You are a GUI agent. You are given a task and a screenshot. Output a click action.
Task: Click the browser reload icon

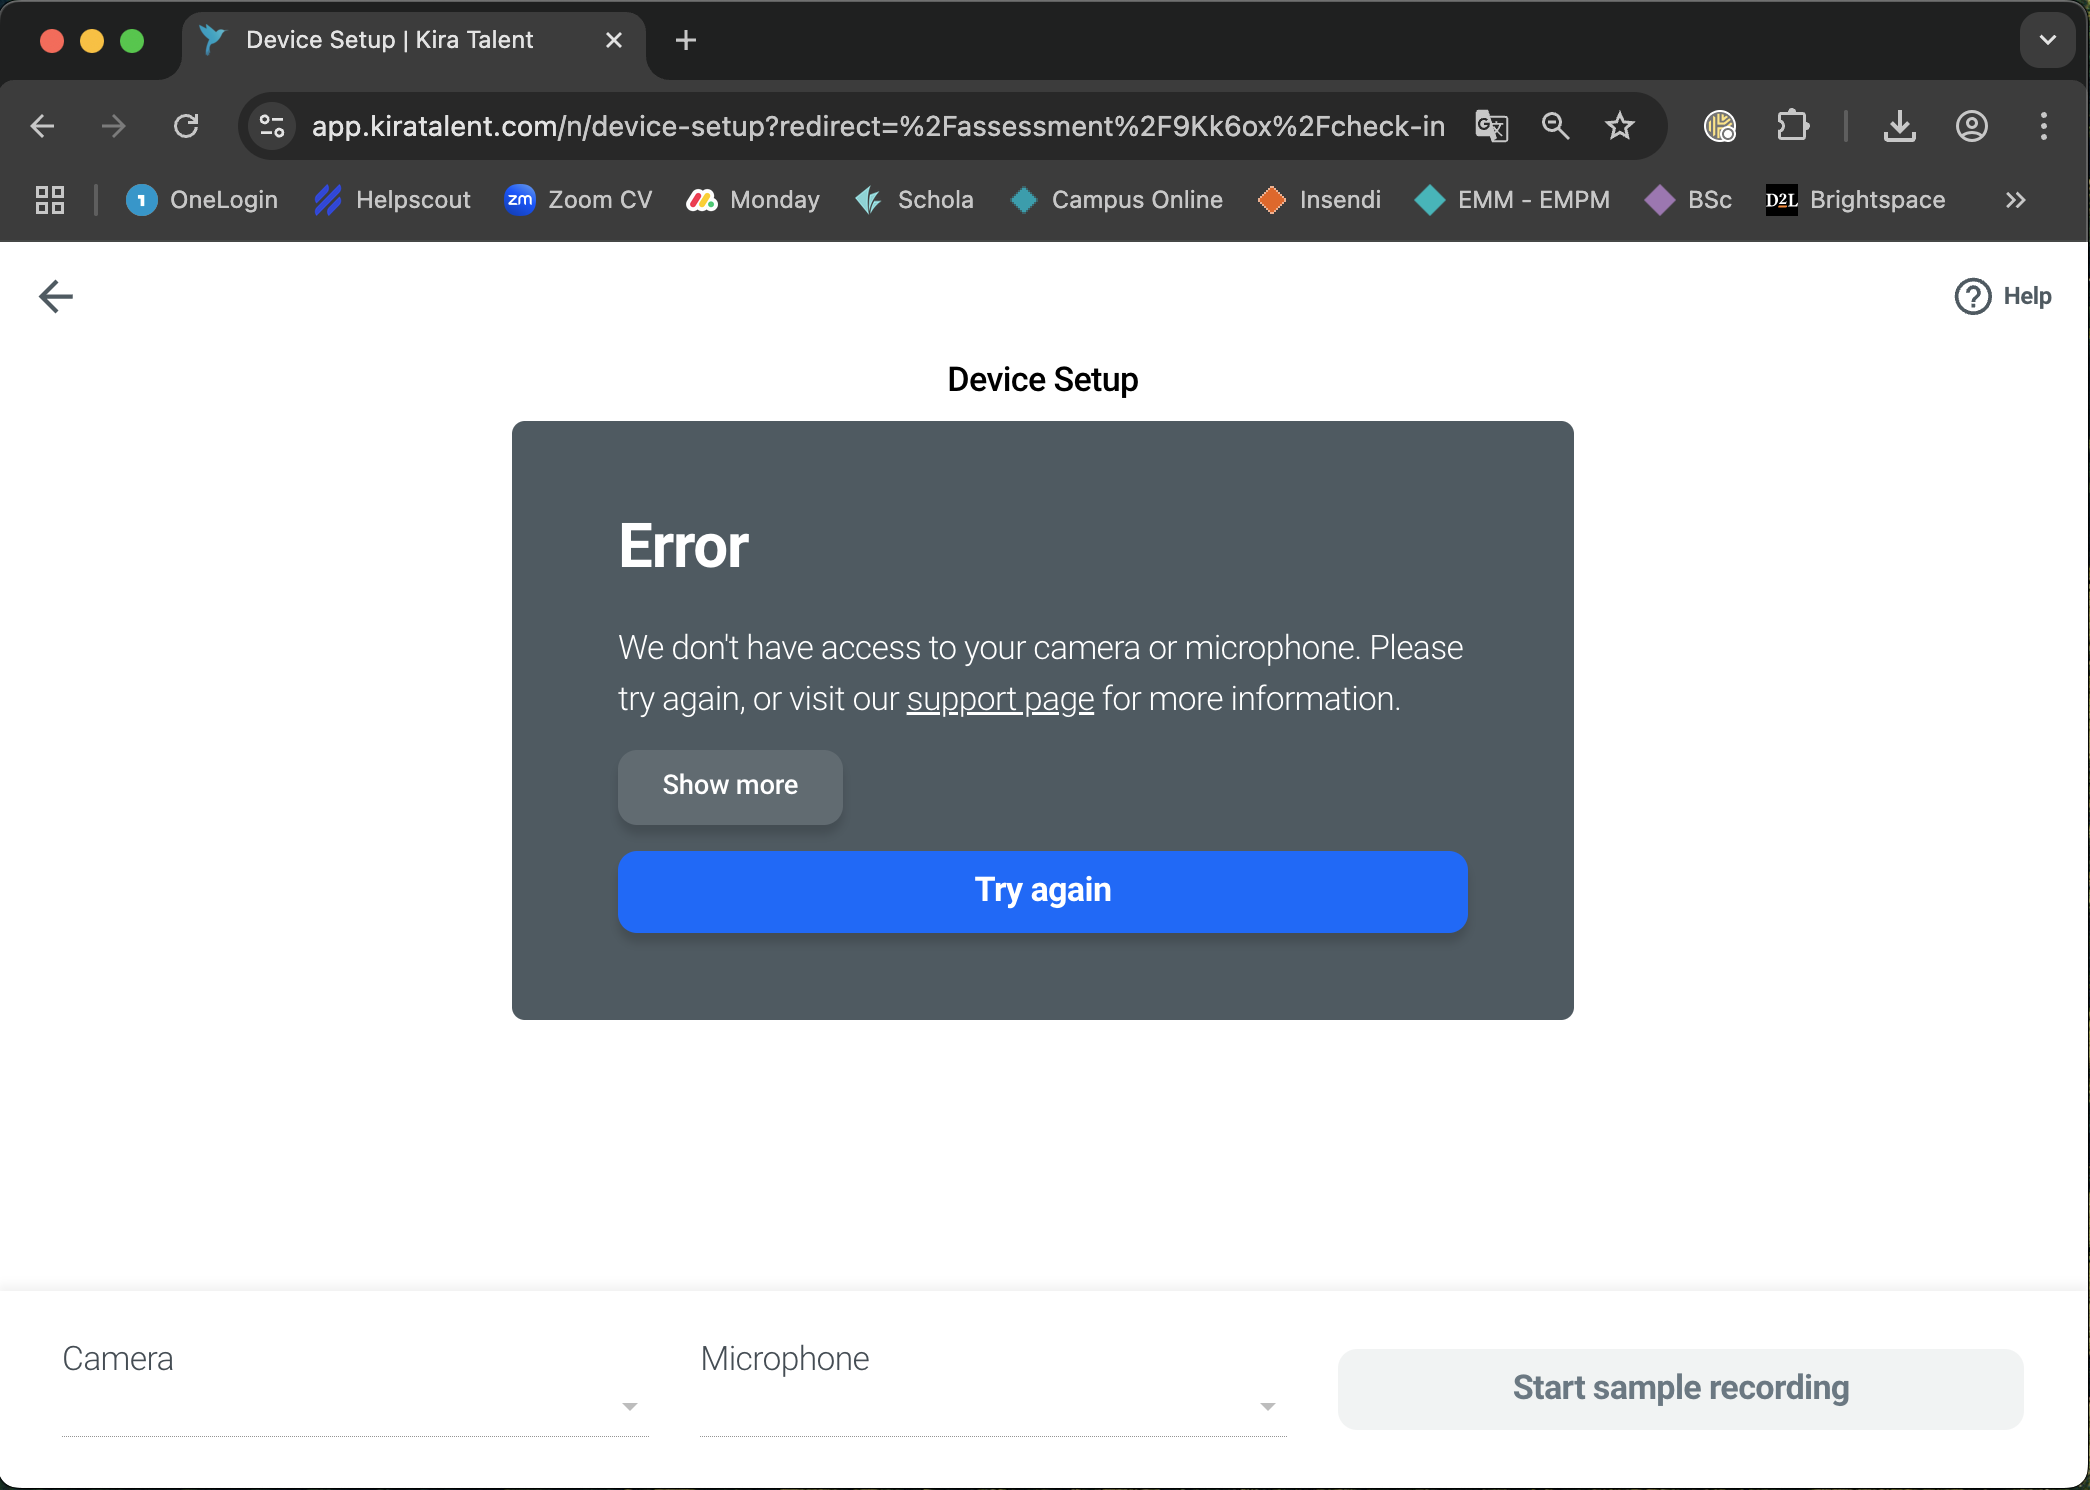[x=186, y=126]
